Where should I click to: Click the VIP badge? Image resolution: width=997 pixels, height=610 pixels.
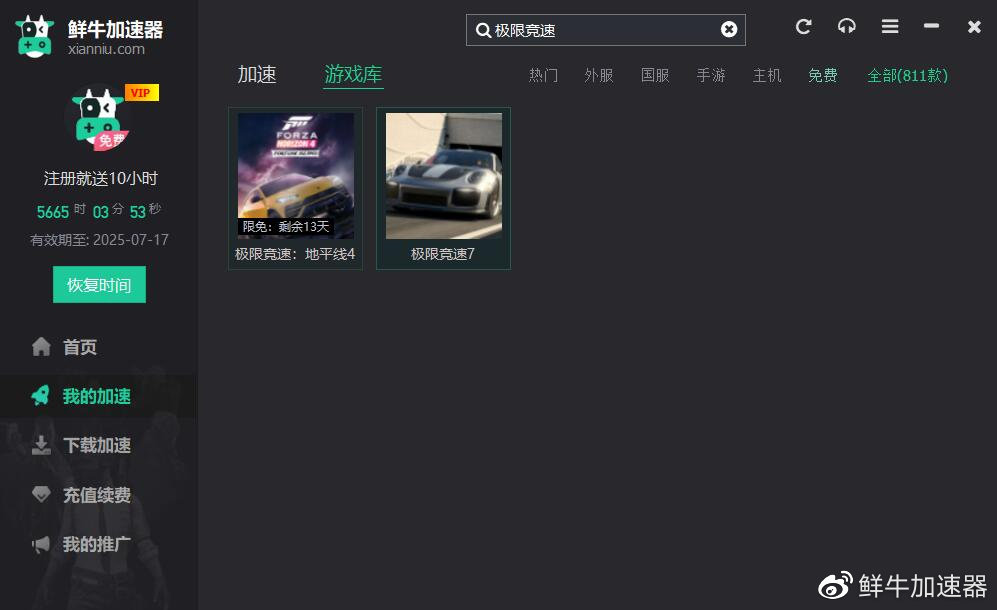coord(141,93)
